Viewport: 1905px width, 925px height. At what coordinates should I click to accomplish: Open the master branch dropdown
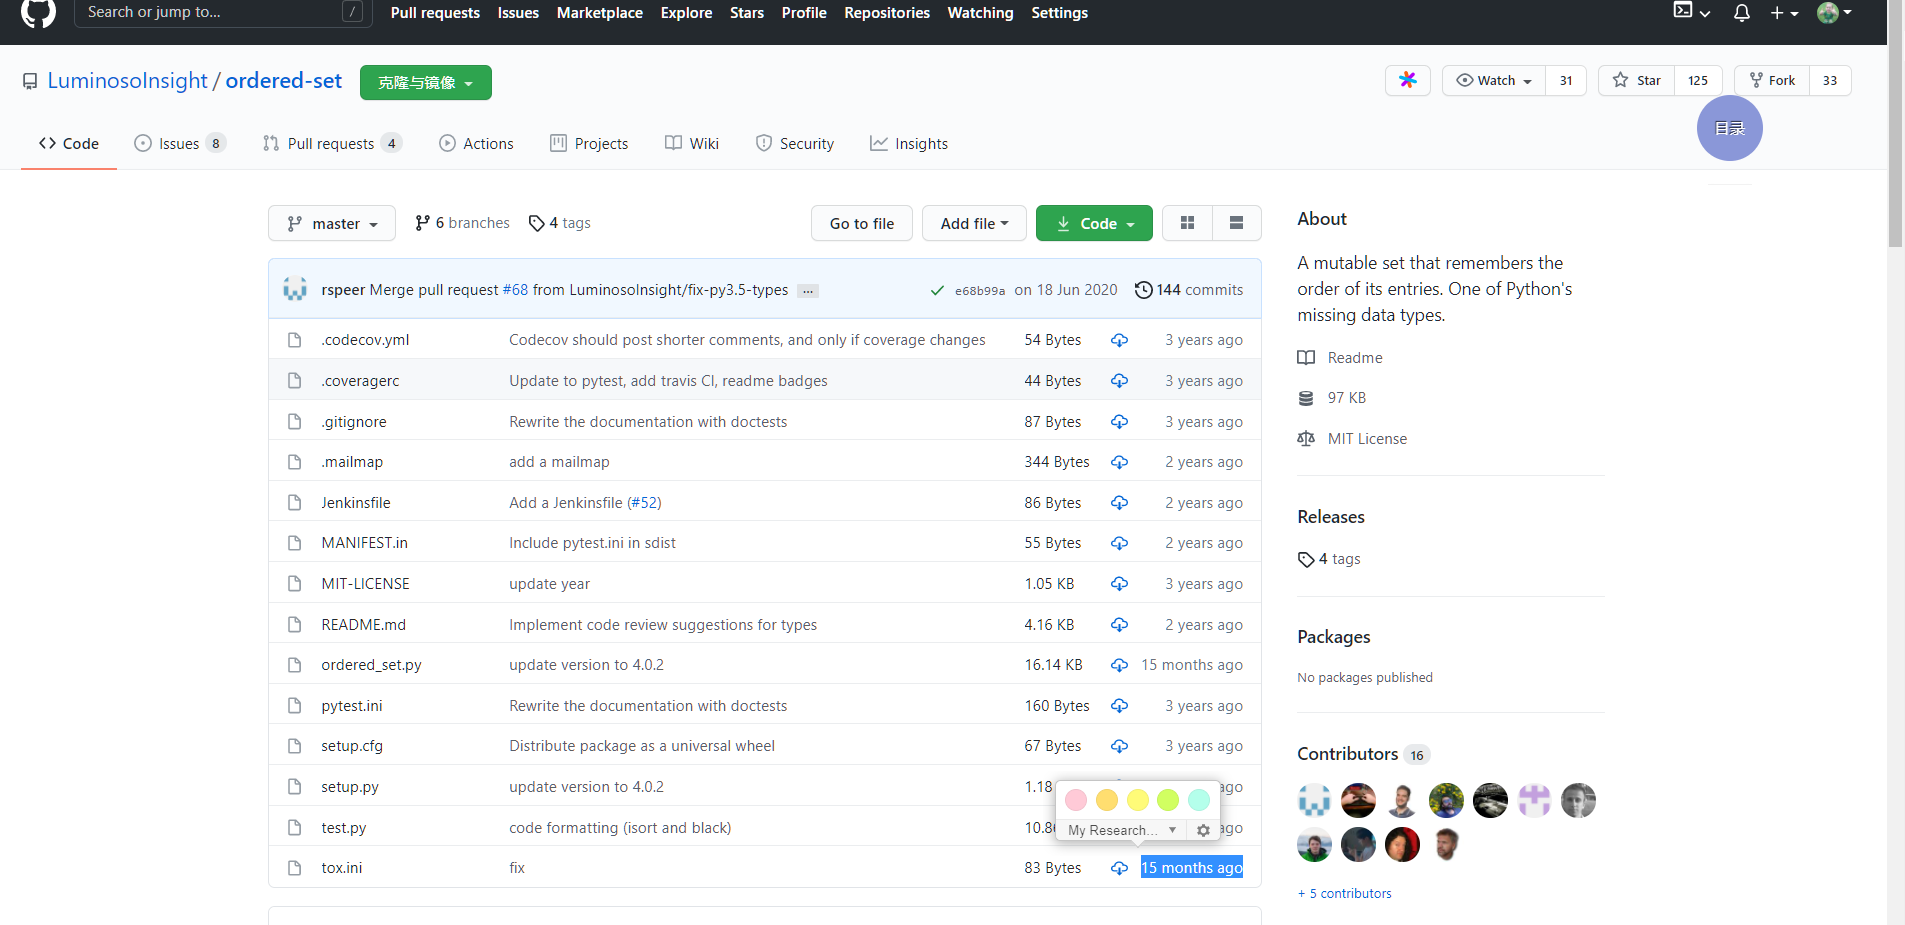(332, 223)
